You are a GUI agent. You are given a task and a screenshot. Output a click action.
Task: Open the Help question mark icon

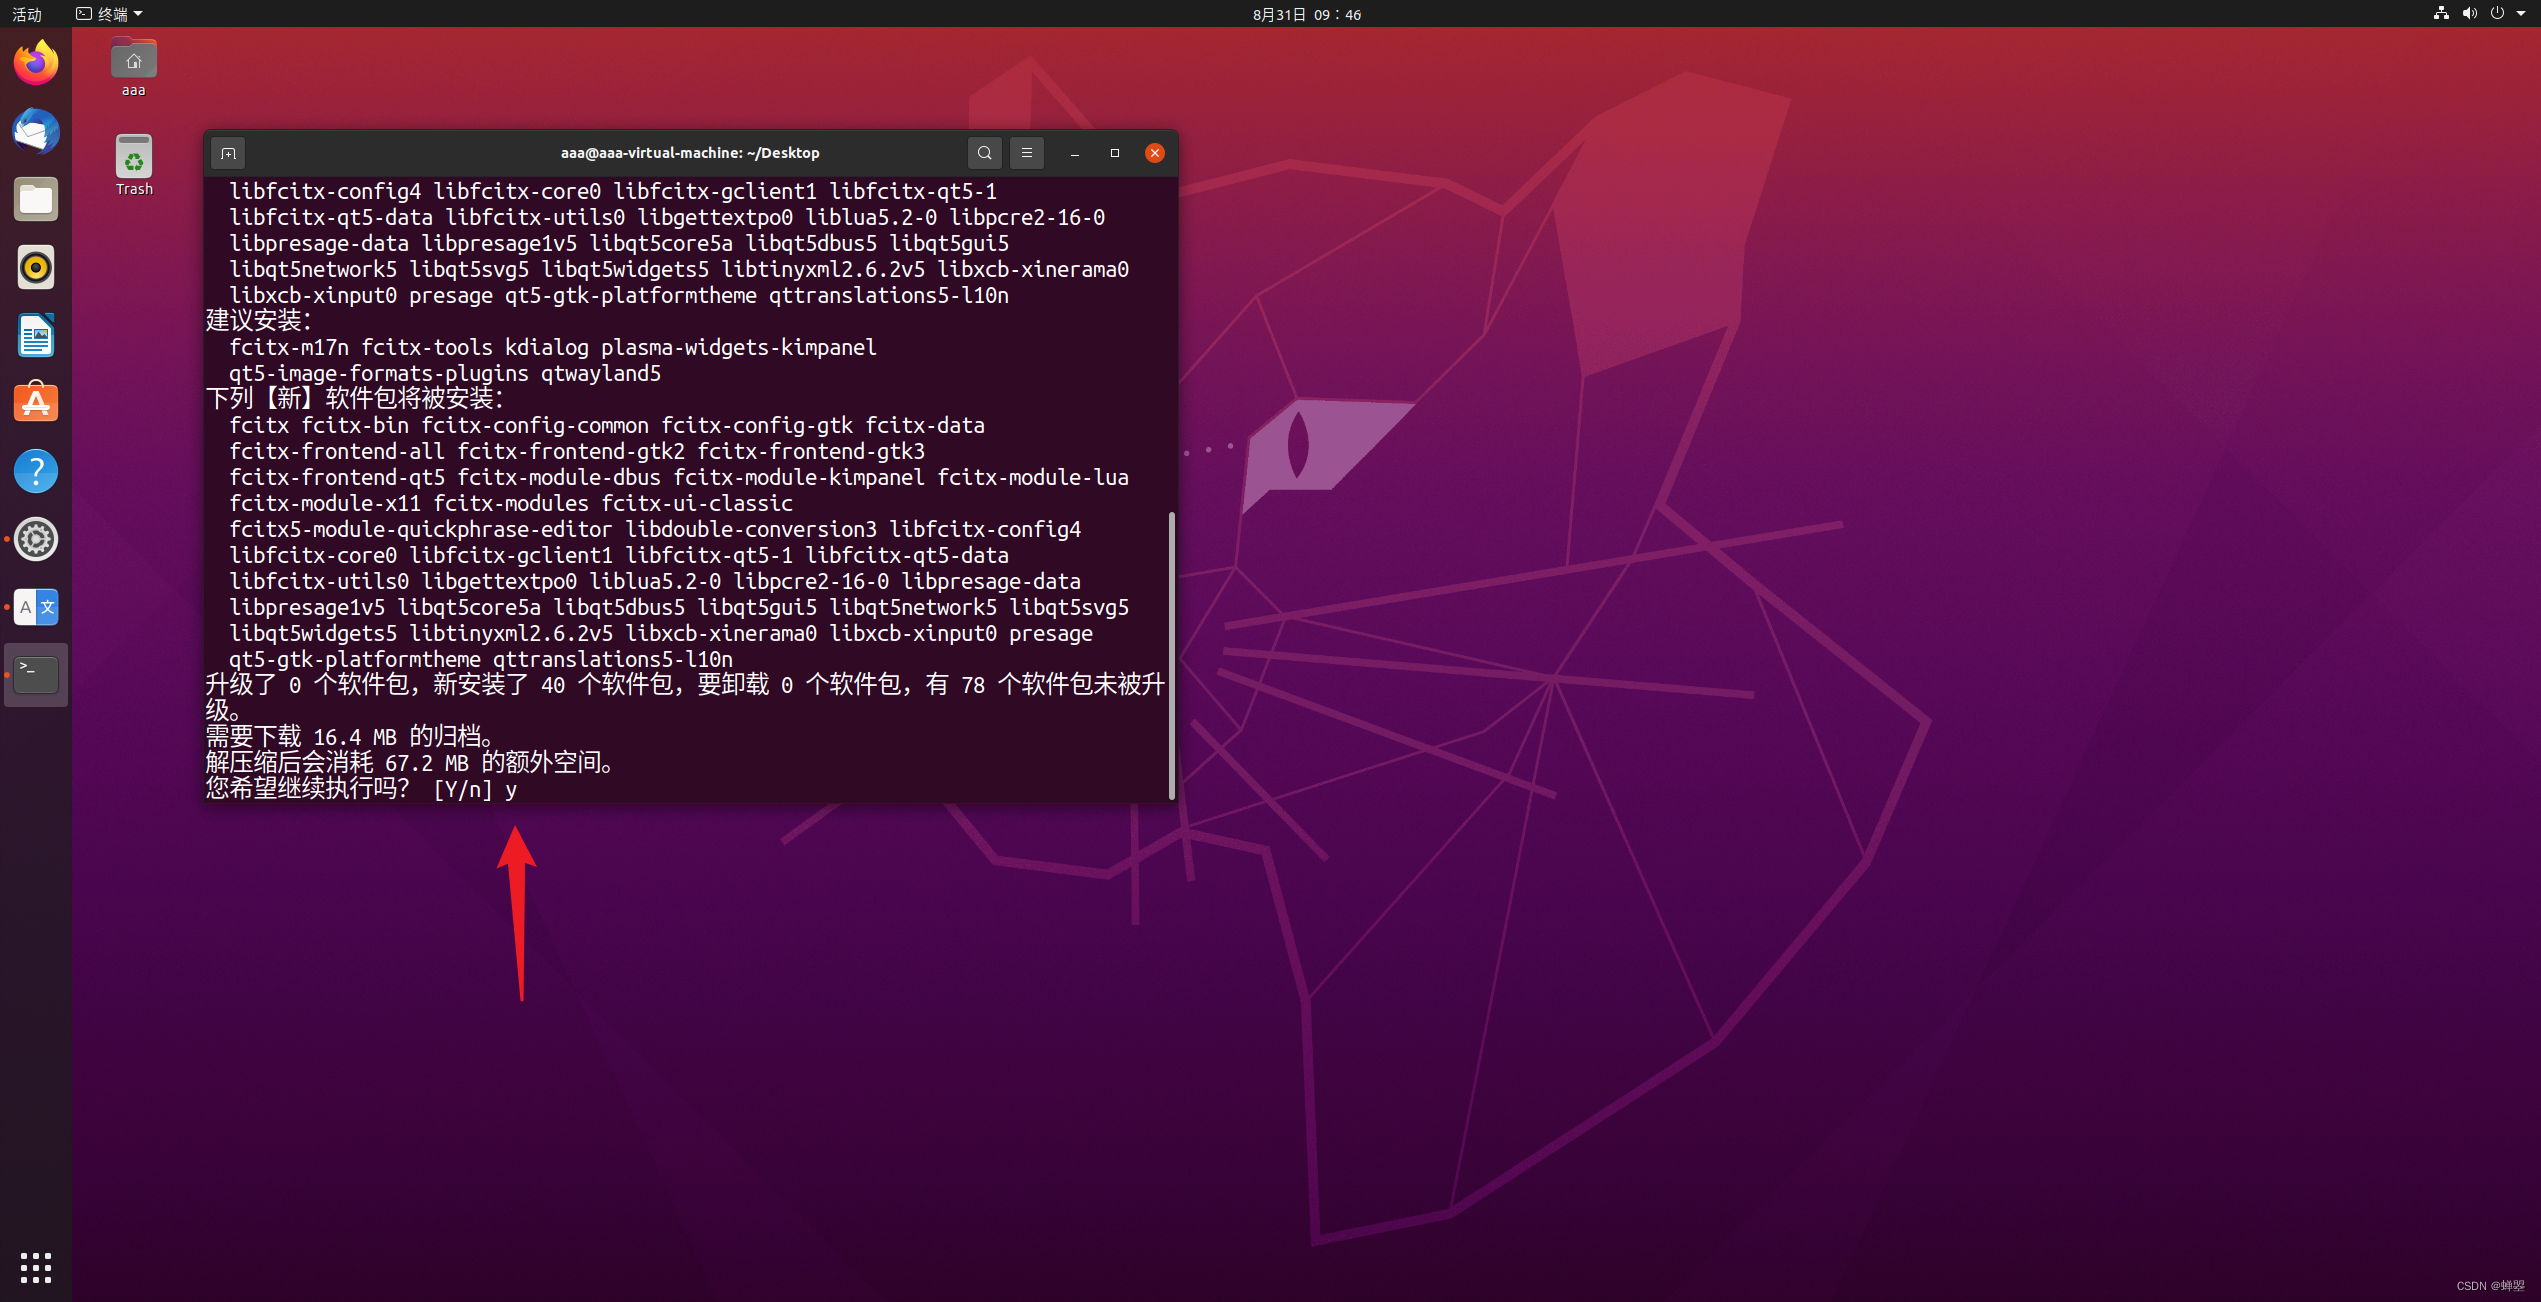(x=36, y=471)
